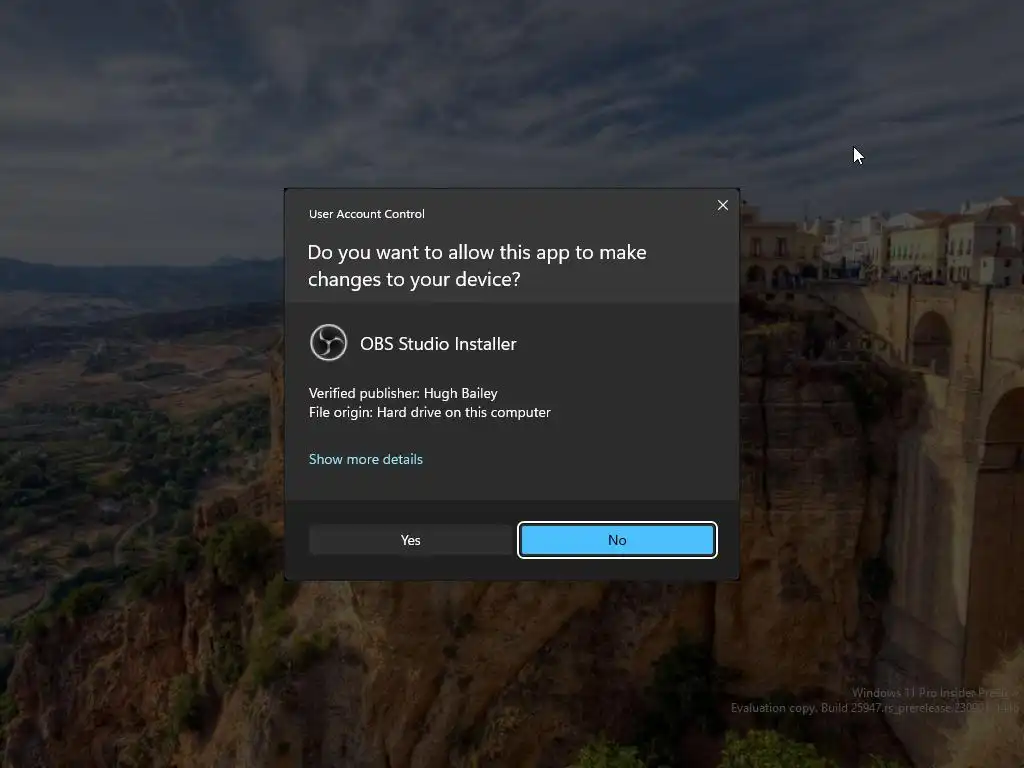Click the User Account Control title text
Viewport: 1024px width, 768px height.
coord(366,214)
